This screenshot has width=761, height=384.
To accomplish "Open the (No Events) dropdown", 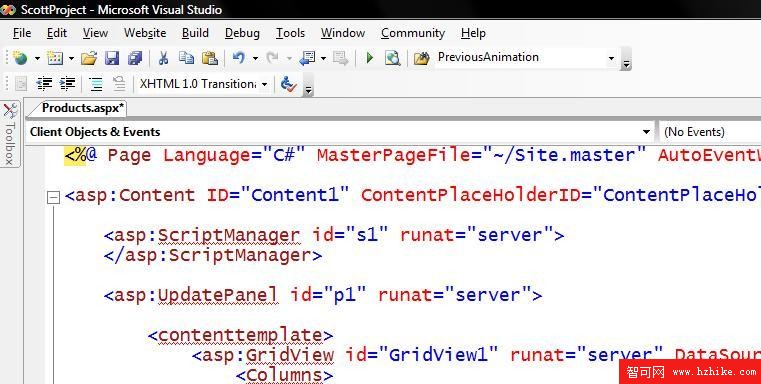I will click(709, 132).
